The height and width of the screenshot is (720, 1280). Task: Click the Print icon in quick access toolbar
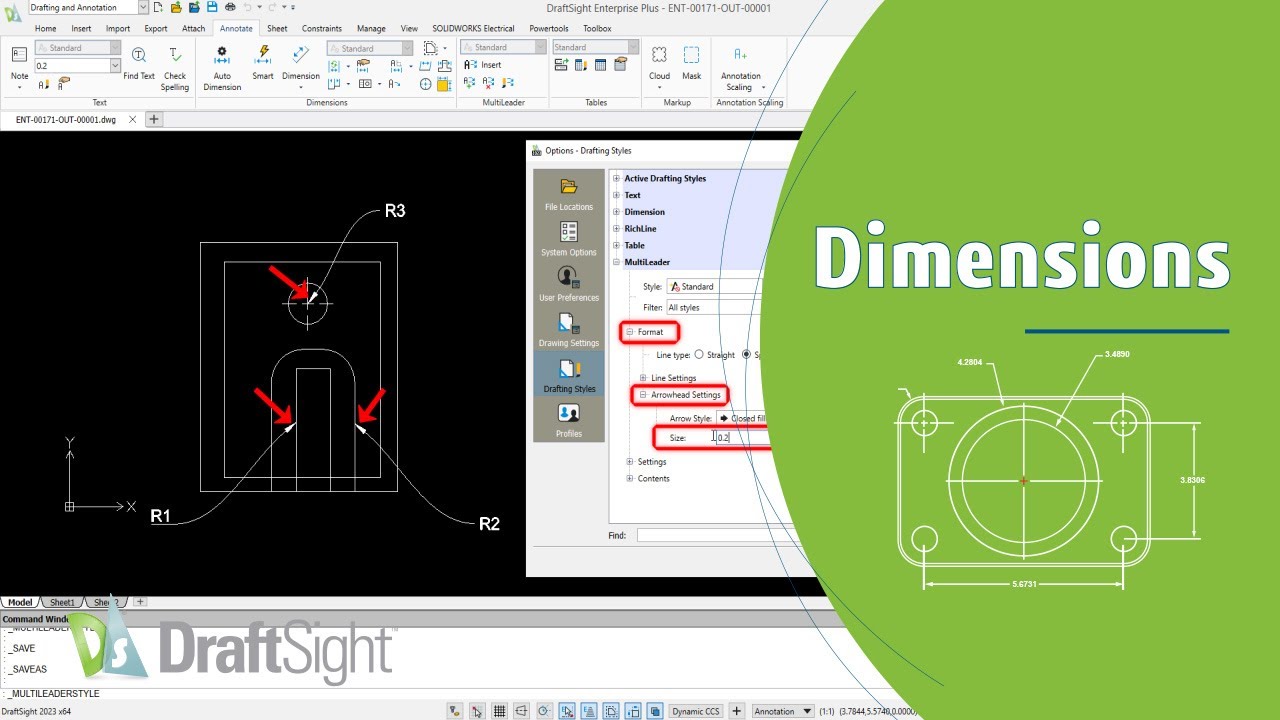(228, 7)
